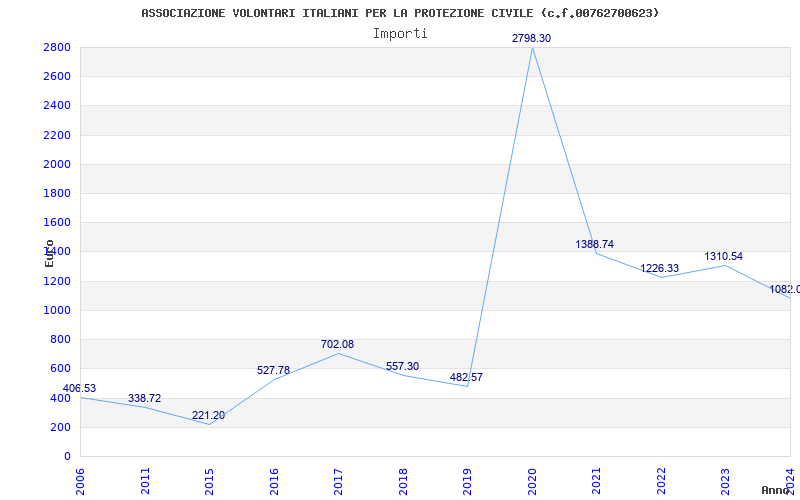Image resolution: width=800 pixels, height=500 pixels.
Task: Click the 482.57 data label
Action: tap(466, 378)
